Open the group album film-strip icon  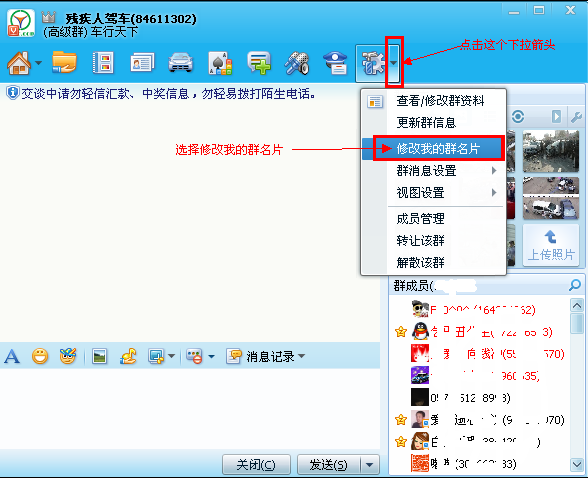coord(103,63)
